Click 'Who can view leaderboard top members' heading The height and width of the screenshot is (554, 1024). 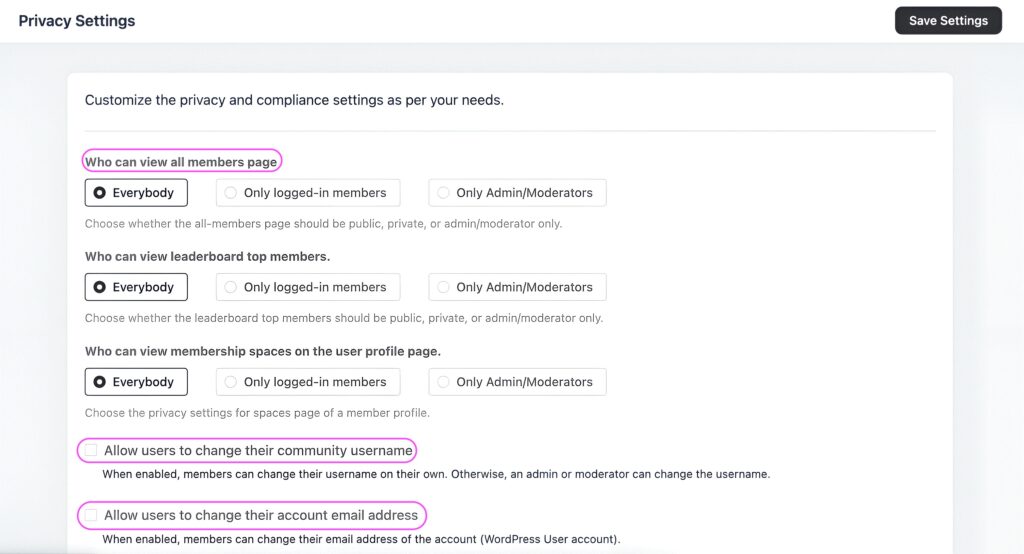coord(207,257)
